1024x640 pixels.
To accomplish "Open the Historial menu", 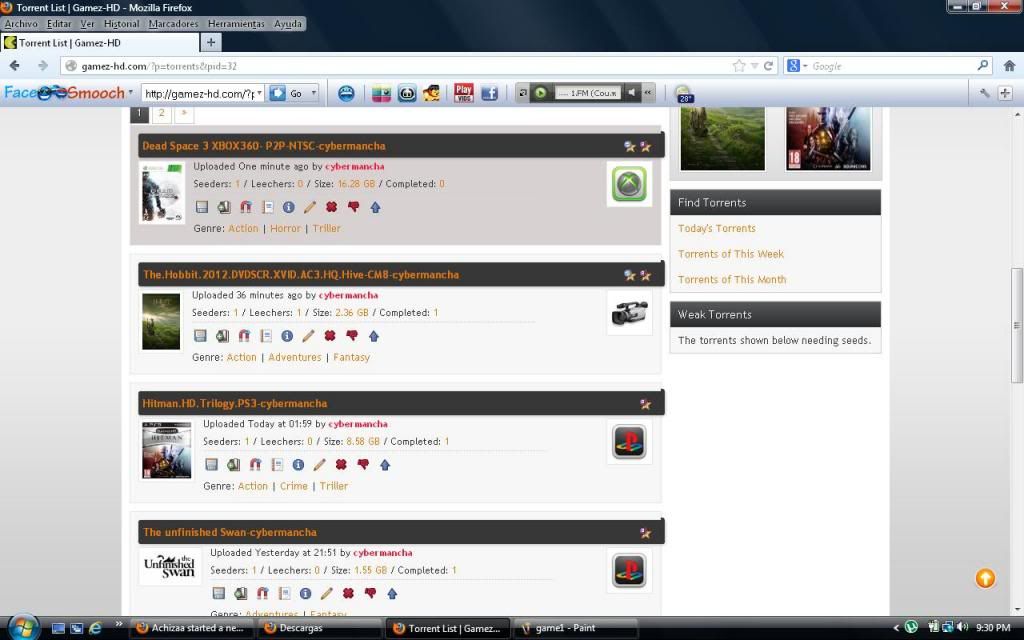I will [x=121, y=24].
